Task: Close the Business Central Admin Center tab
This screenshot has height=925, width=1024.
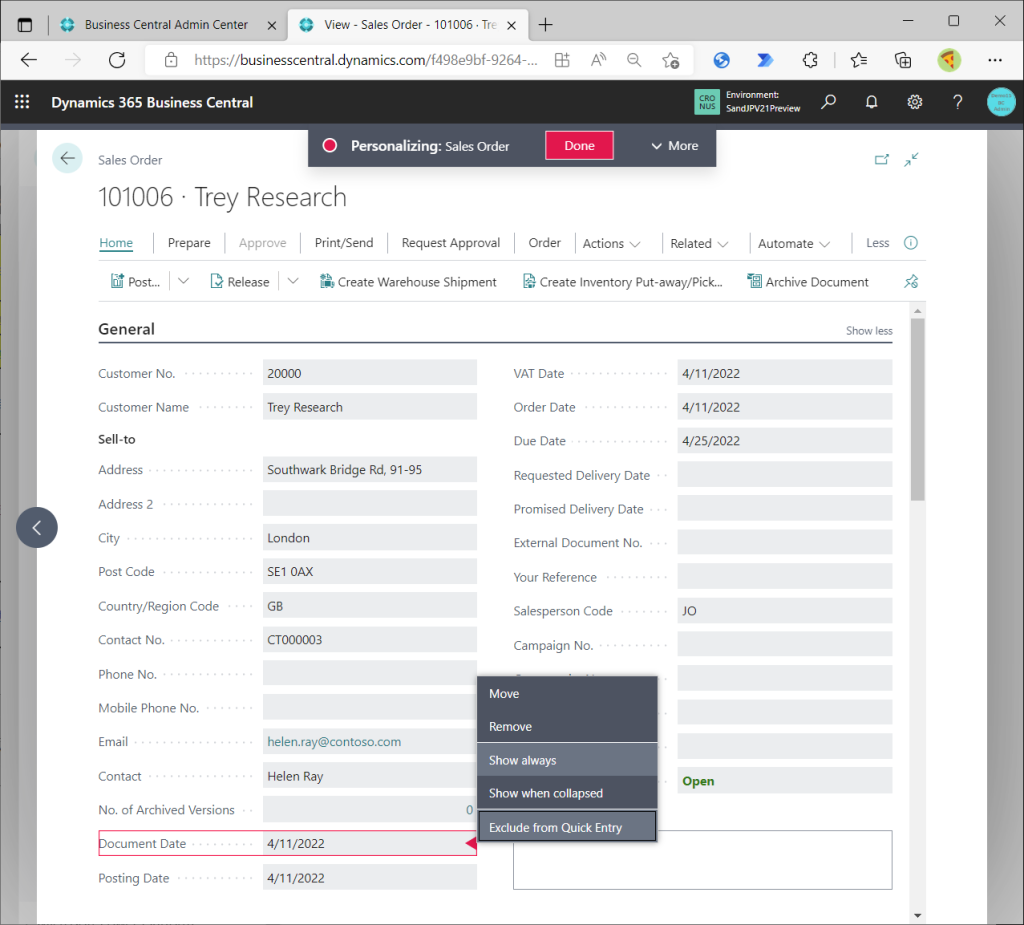Action: [272, 25]
